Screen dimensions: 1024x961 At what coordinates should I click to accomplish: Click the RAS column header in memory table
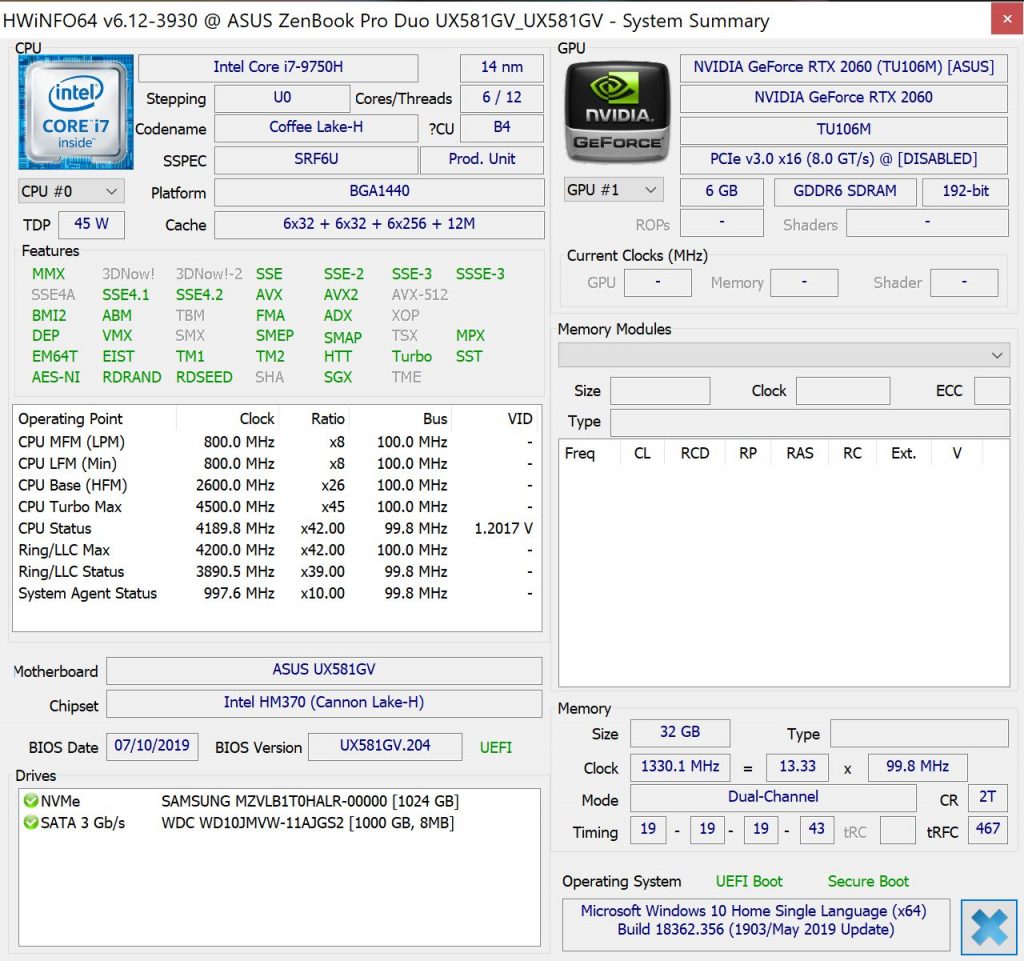click(x=800, y=453)
